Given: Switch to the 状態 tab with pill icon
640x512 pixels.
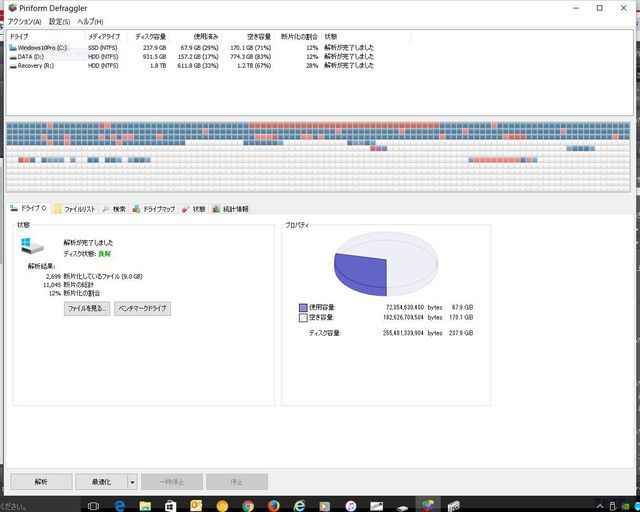Looking at the screenshot, I should click(x=194, y=209).
